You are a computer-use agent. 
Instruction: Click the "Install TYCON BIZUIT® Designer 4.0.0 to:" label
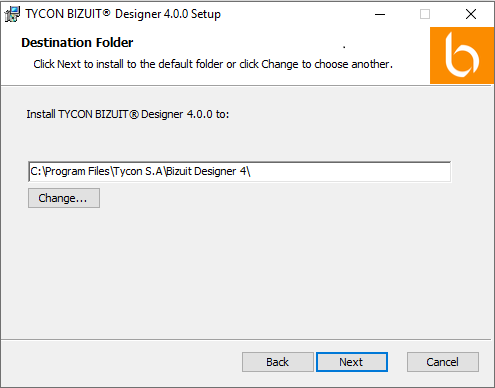point(128,114)
